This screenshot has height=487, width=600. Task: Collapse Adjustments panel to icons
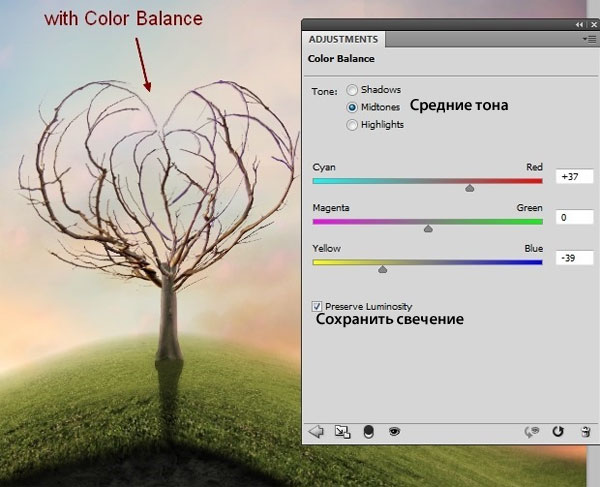tap(579, 24)
